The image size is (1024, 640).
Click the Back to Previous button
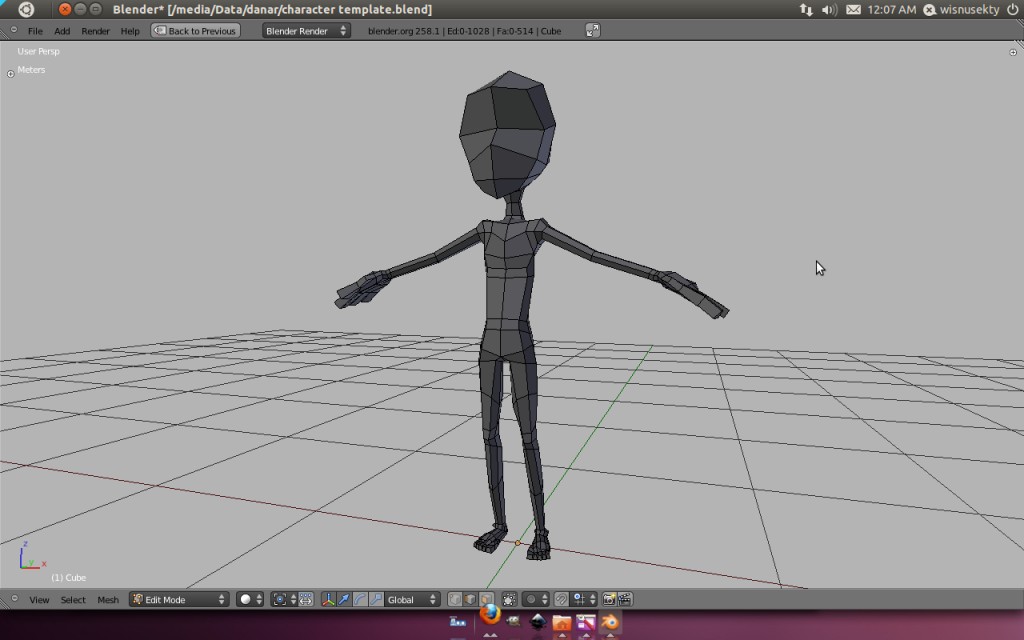point(195,31)
